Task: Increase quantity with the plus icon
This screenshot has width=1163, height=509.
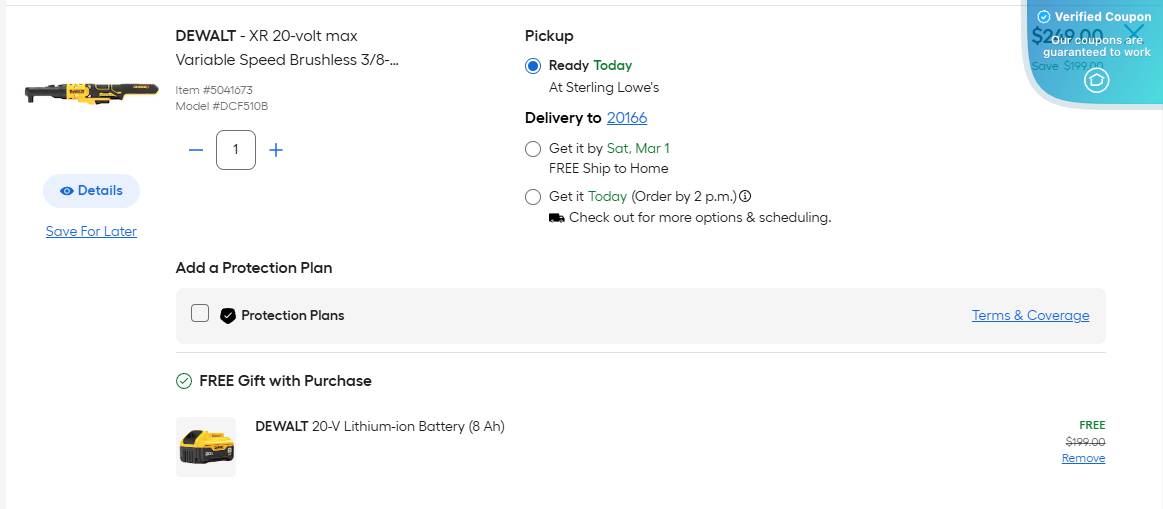Action: pos(276,150)
